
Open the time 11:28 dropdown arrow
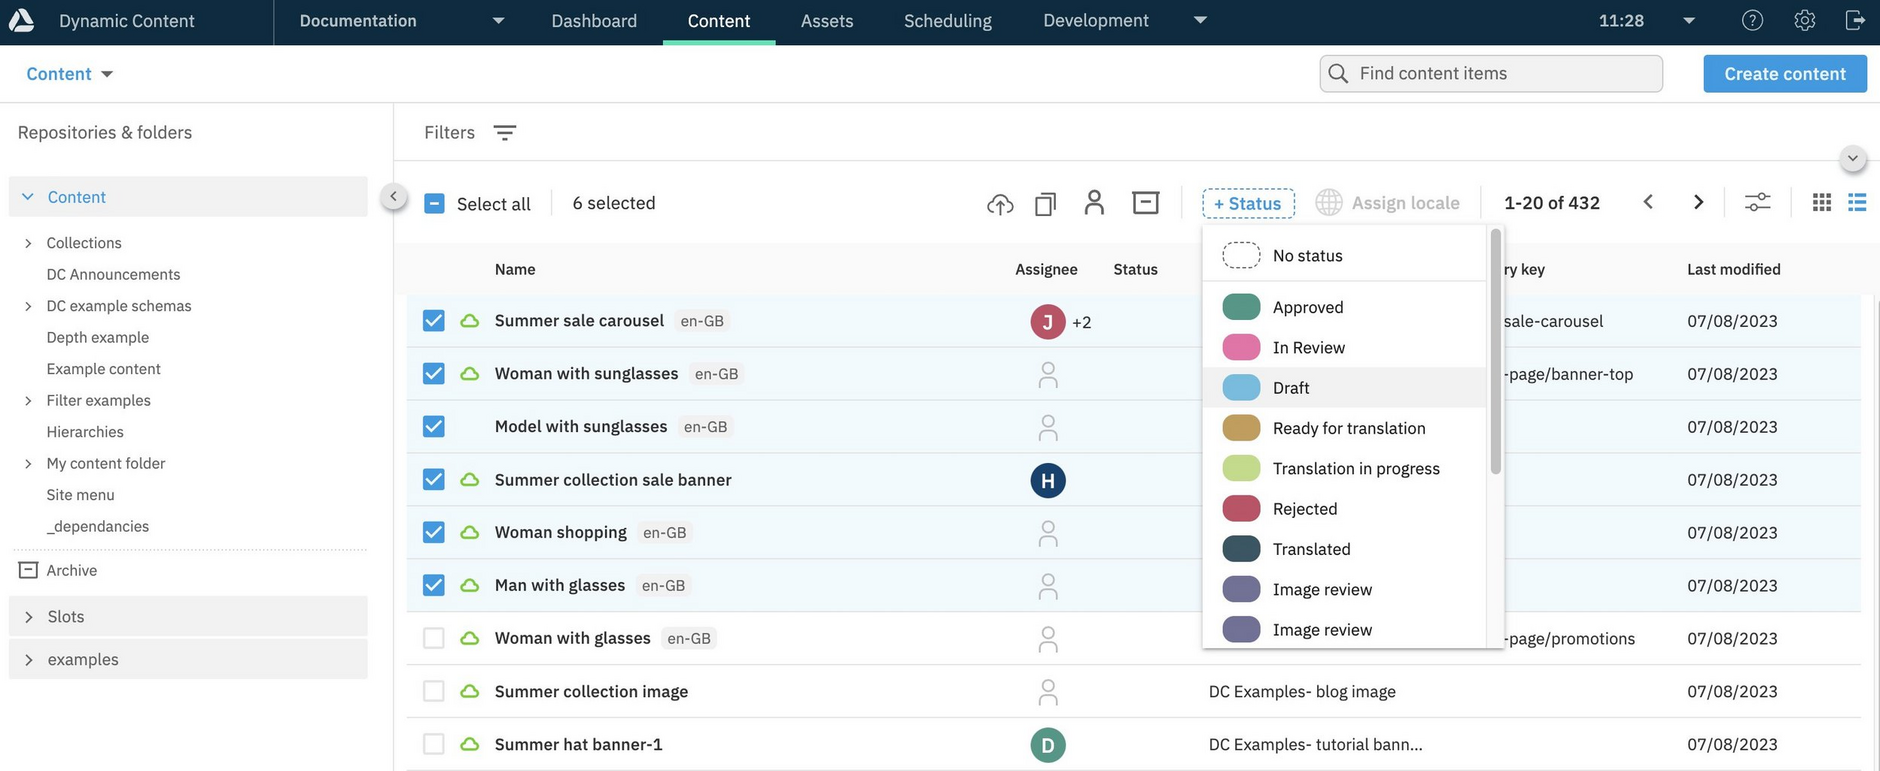pos(1689,20)
